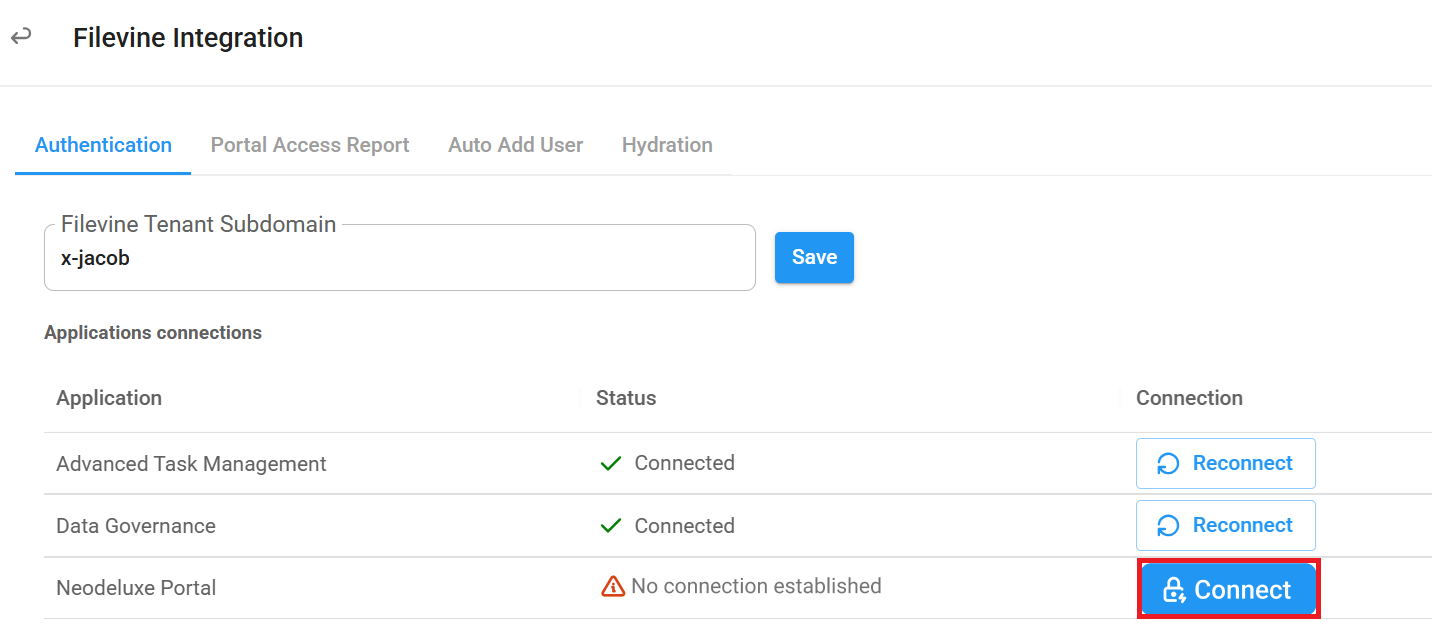The height and width of the screenshot is (637, 1432).
Task: Select the Neodeluxe Portal row name
Action: pyautogui.click(x=136, y=588)
